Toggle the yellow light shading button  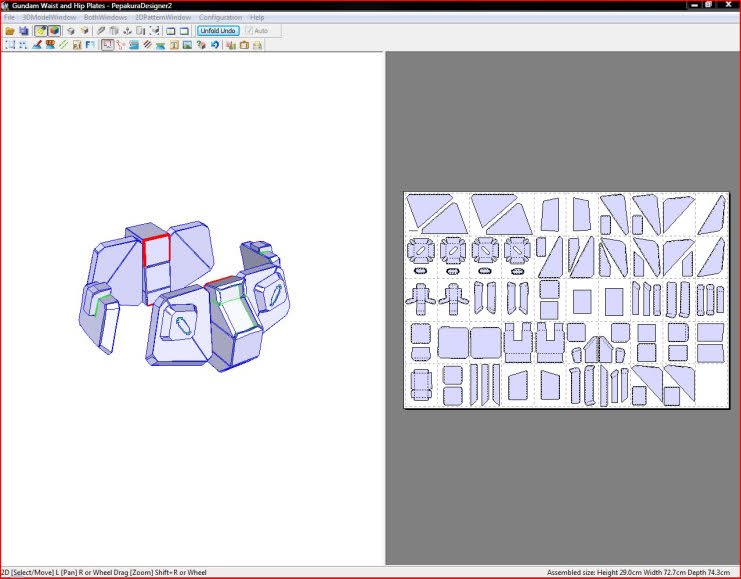pos(41,31)
